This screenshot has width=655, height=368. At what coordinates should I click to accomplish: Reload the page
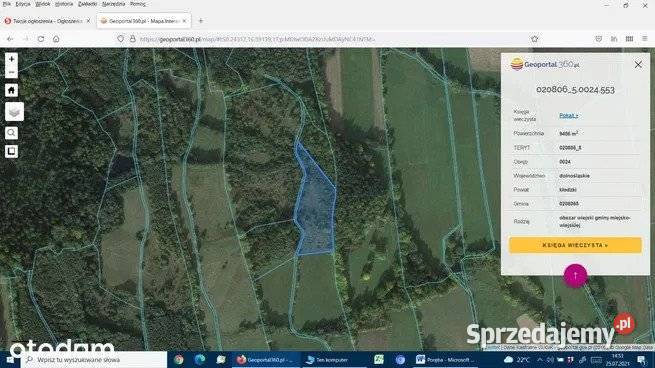coord(41,39)
